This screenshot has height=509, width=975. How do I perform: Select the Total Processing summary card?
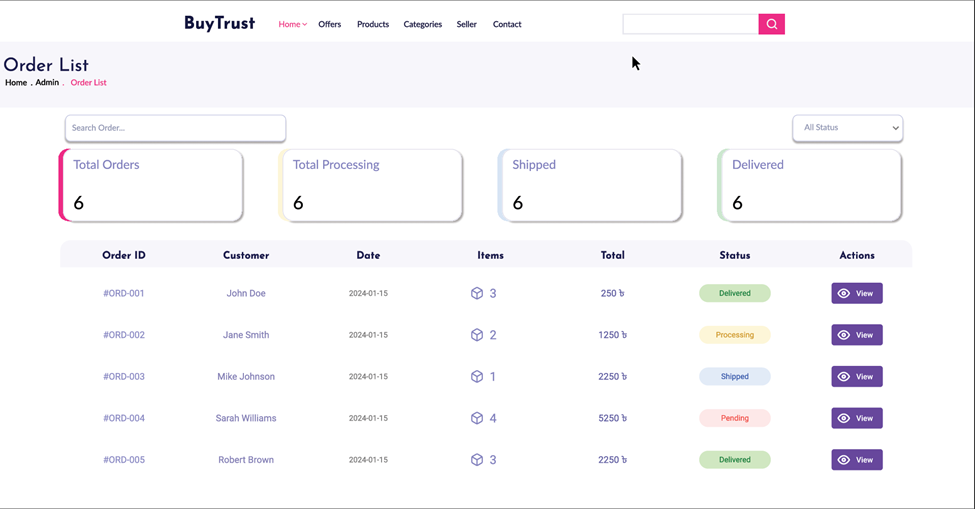click(371, 185)
